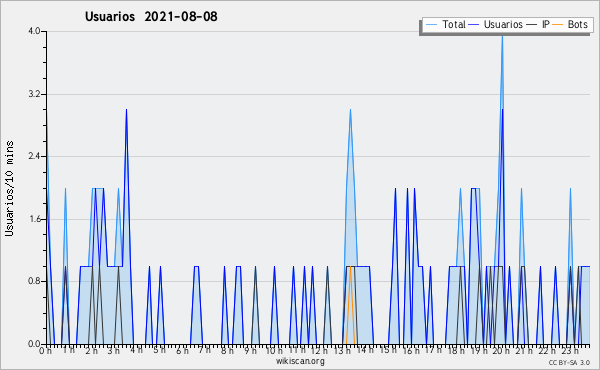Click the x-axis label '8 h'

[227, 350]
